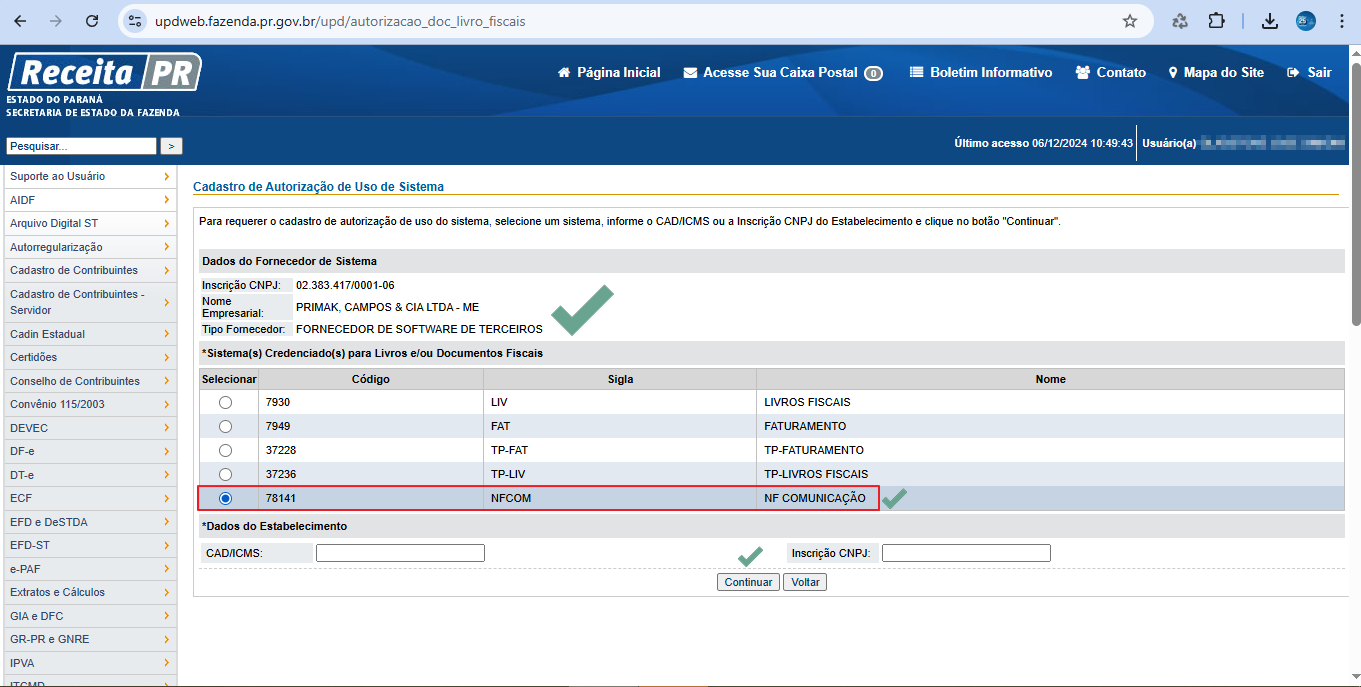Expand Autorregularização sidebar item
The image size is (1361, 687).
(x=89, y=247)
